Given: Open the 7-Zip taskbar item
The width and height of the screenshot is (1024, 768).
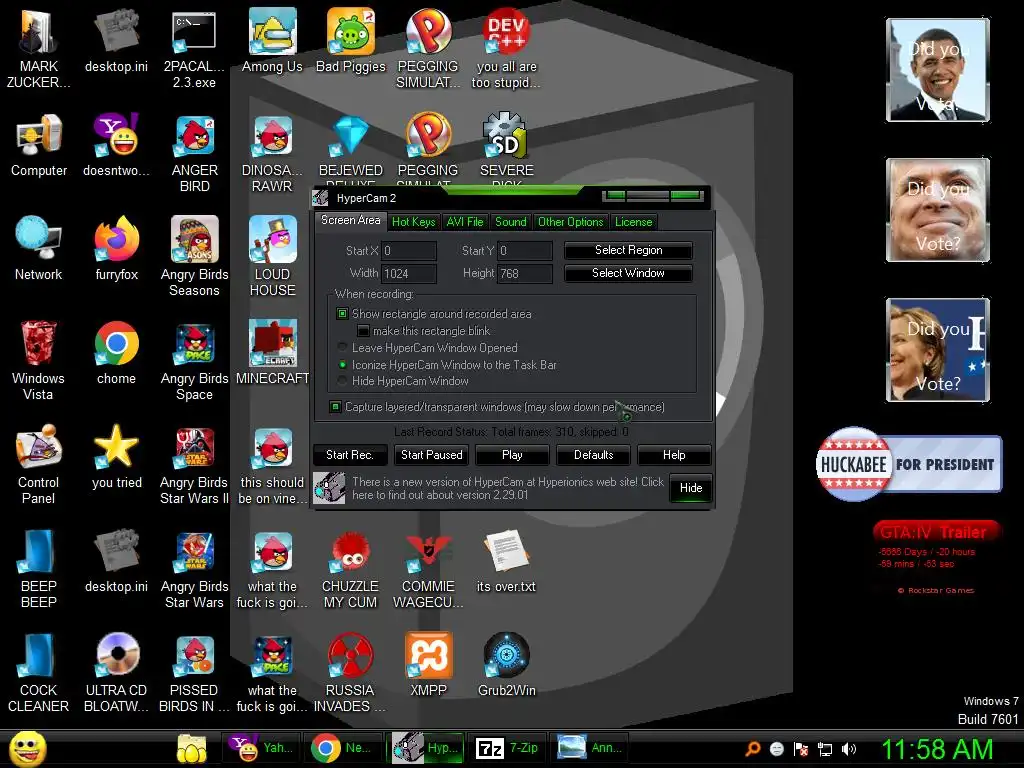Looking at the screenshot, I should click(507, 748).
